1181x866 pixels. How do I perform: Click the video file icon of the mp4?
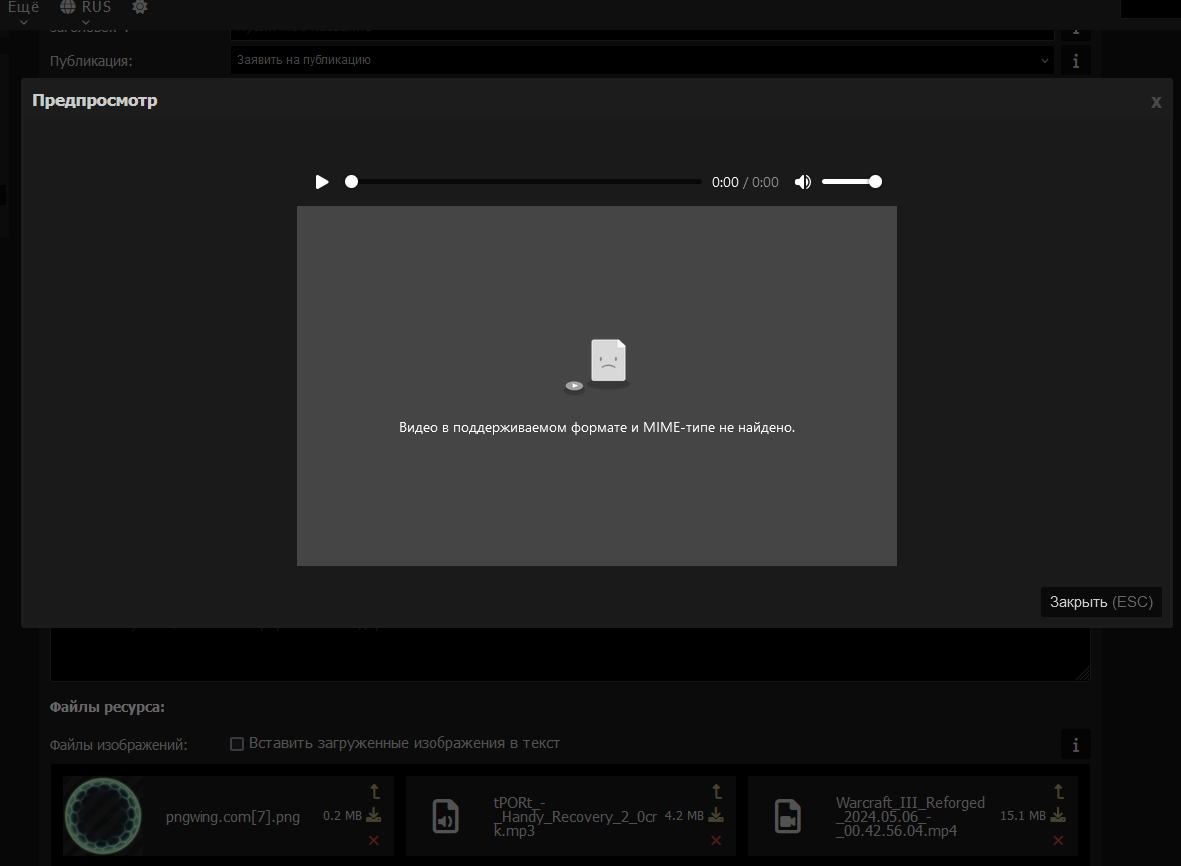click(x=788, y=816)
